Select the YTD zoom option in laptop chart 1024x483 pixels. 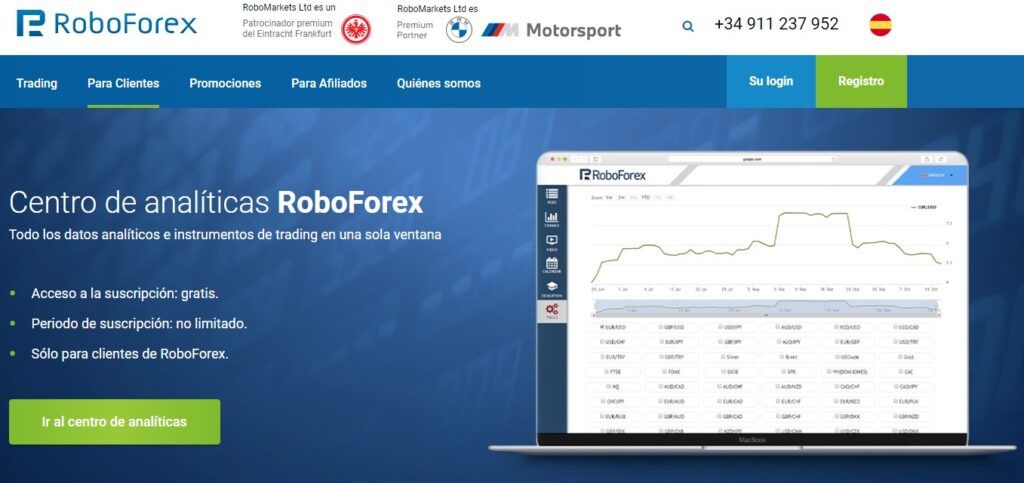[x=645, y=197]
